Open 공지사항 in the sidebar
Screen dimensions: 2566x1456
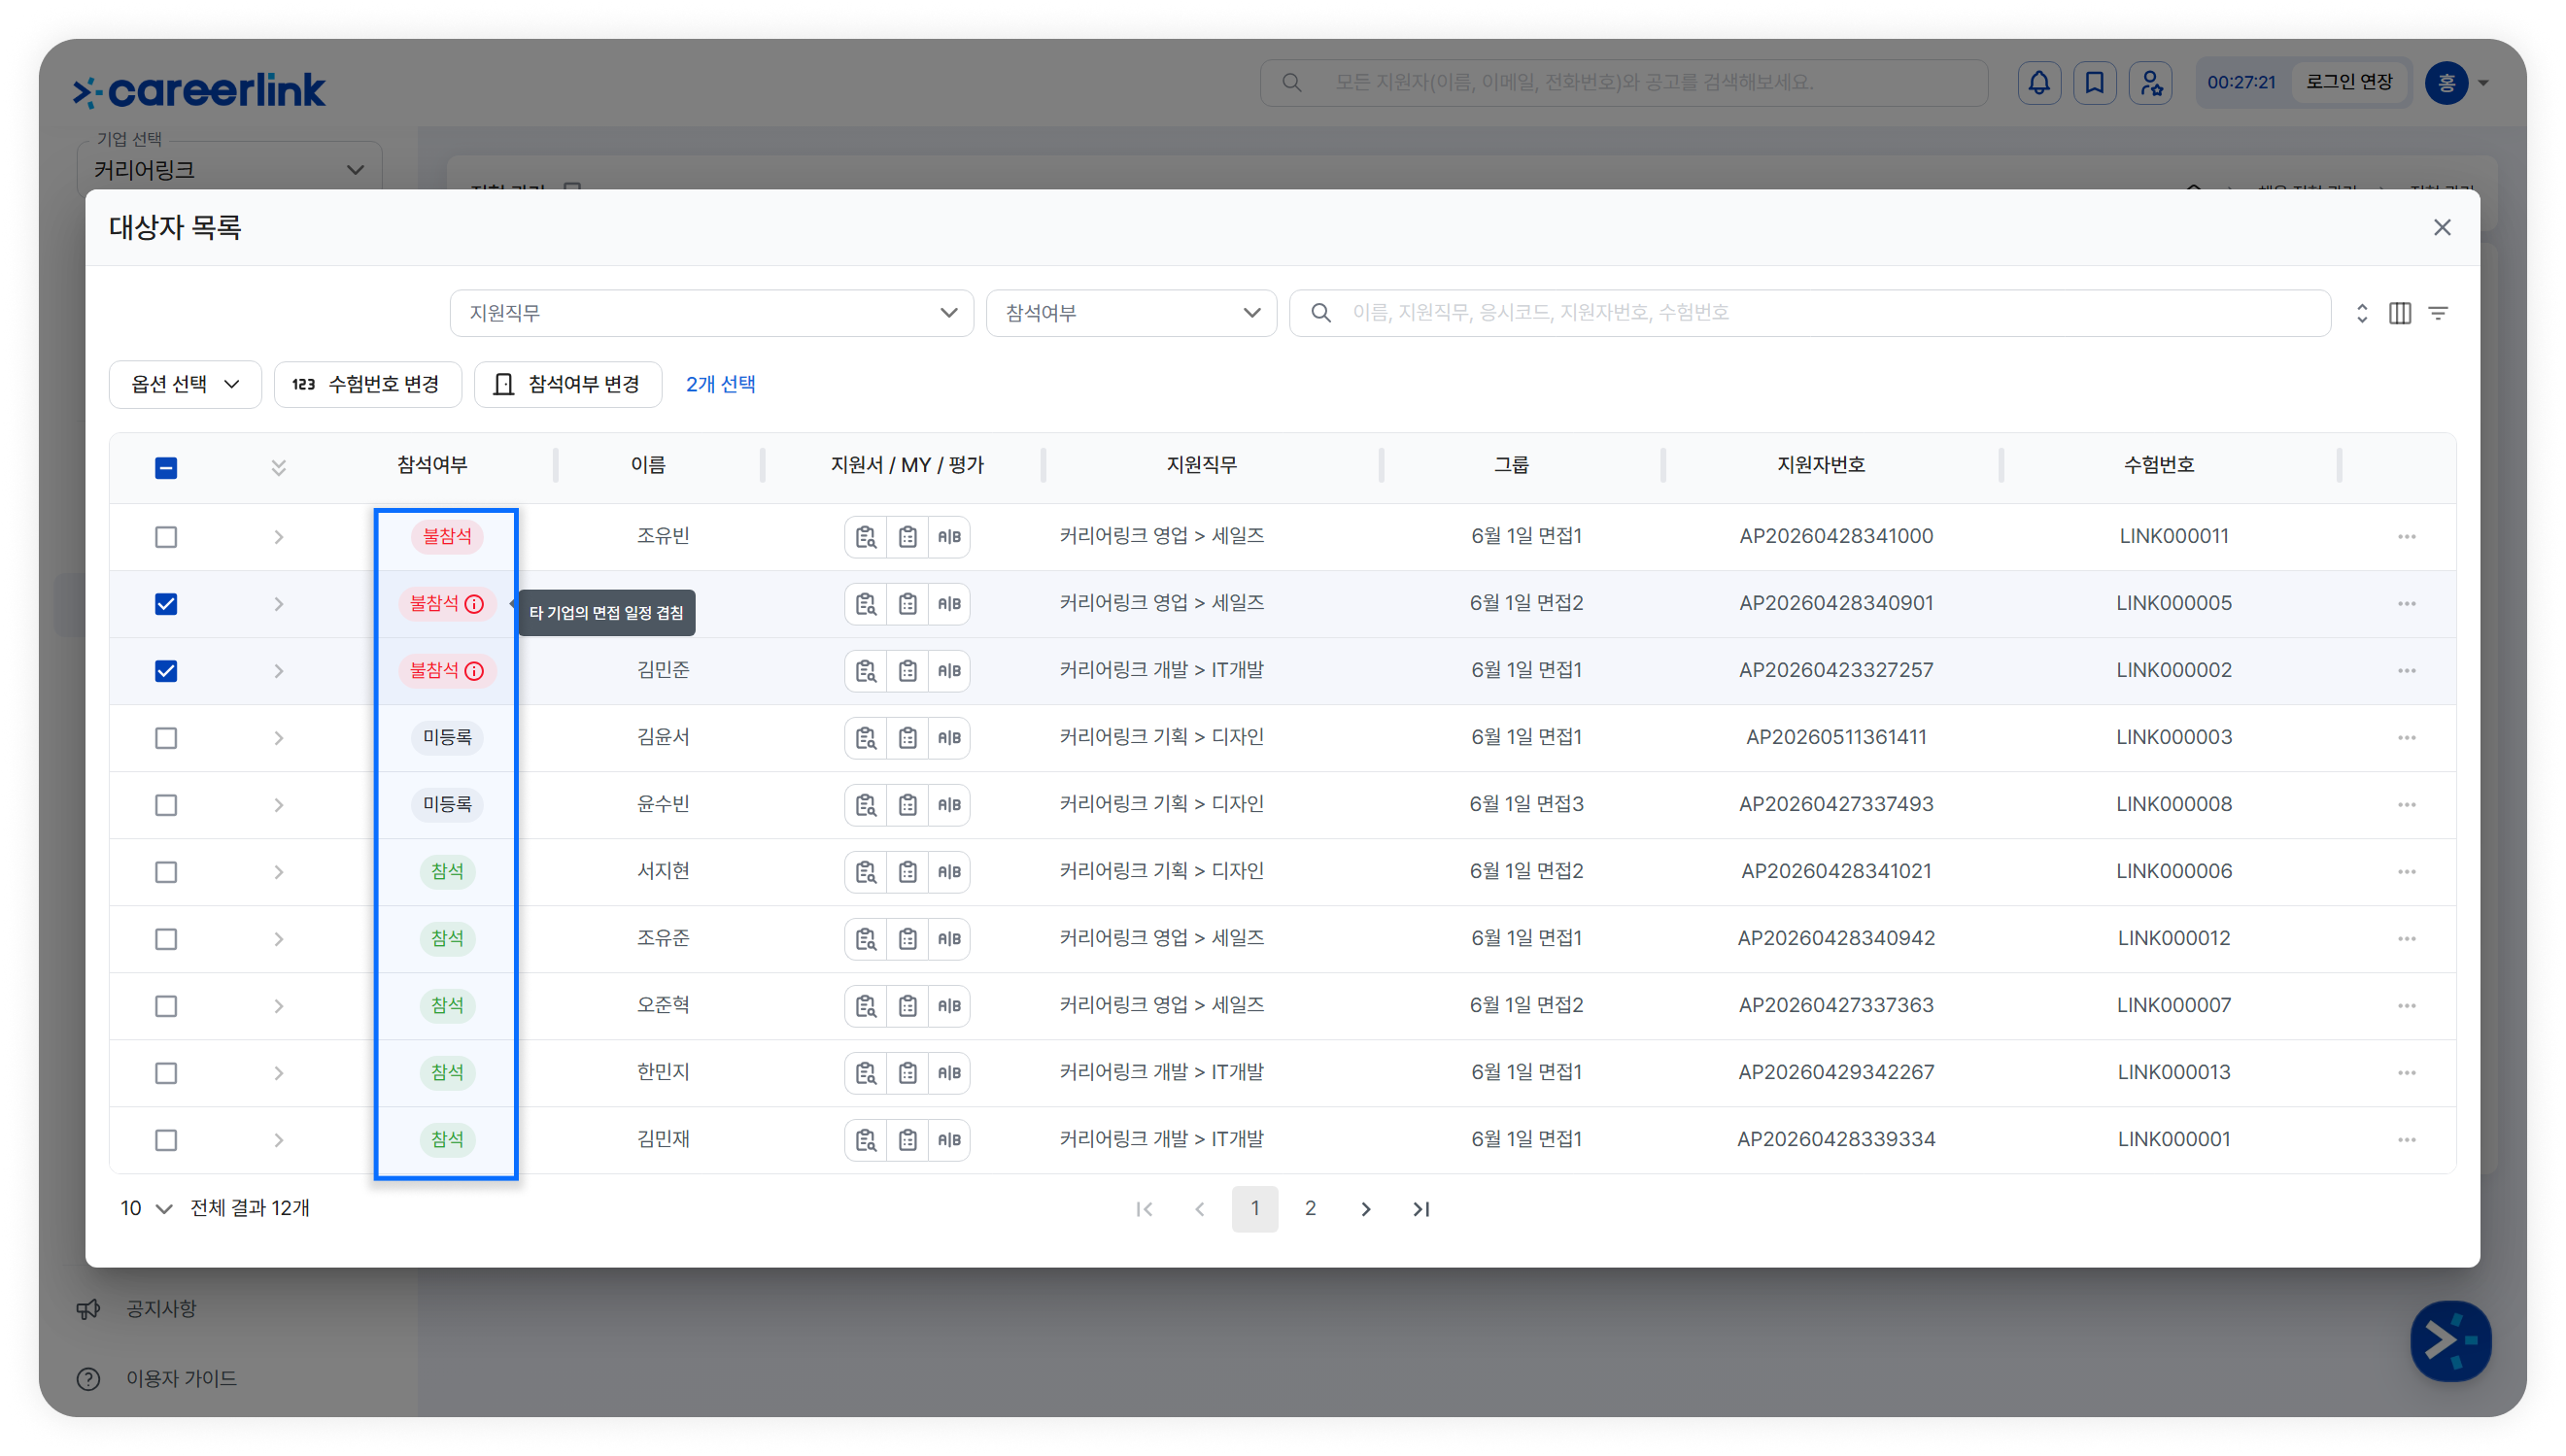coord(161,1309)
